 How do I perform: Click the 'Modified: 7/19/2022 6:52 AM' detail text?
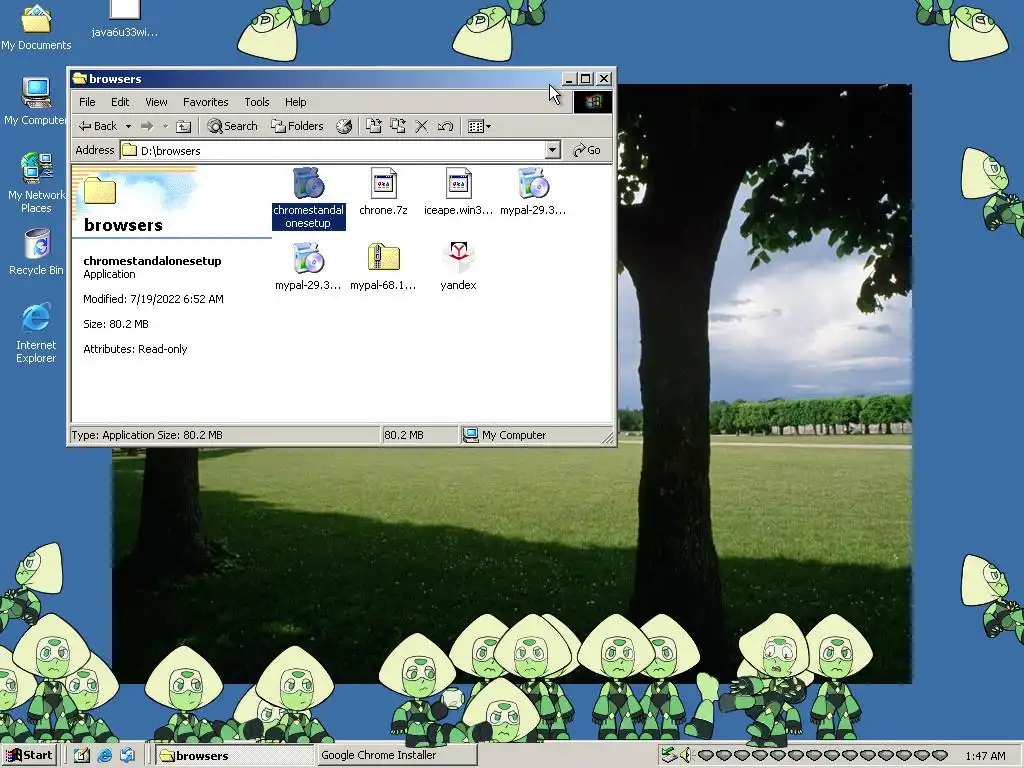tap(153, 299)
